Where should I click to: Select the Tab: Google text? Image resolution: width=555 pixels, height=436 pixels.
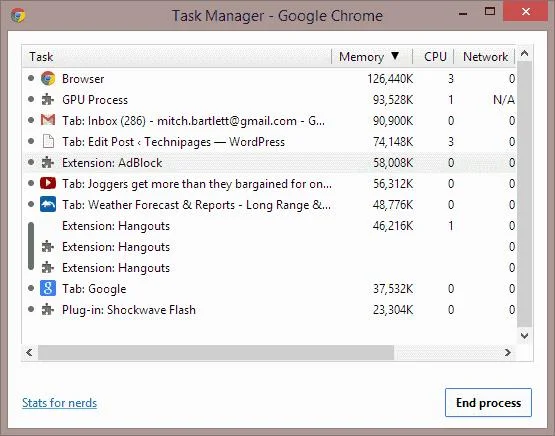tap(94, 289)
